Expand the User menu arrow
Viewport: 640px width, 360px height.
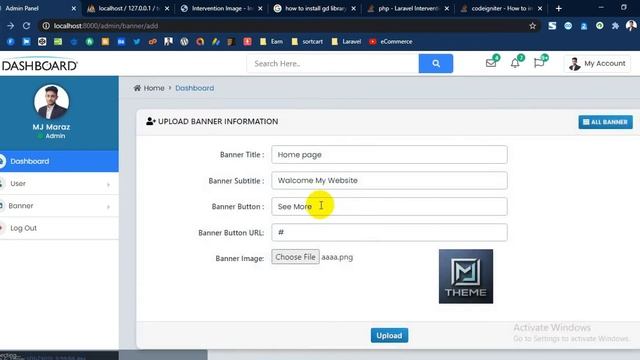108,184
